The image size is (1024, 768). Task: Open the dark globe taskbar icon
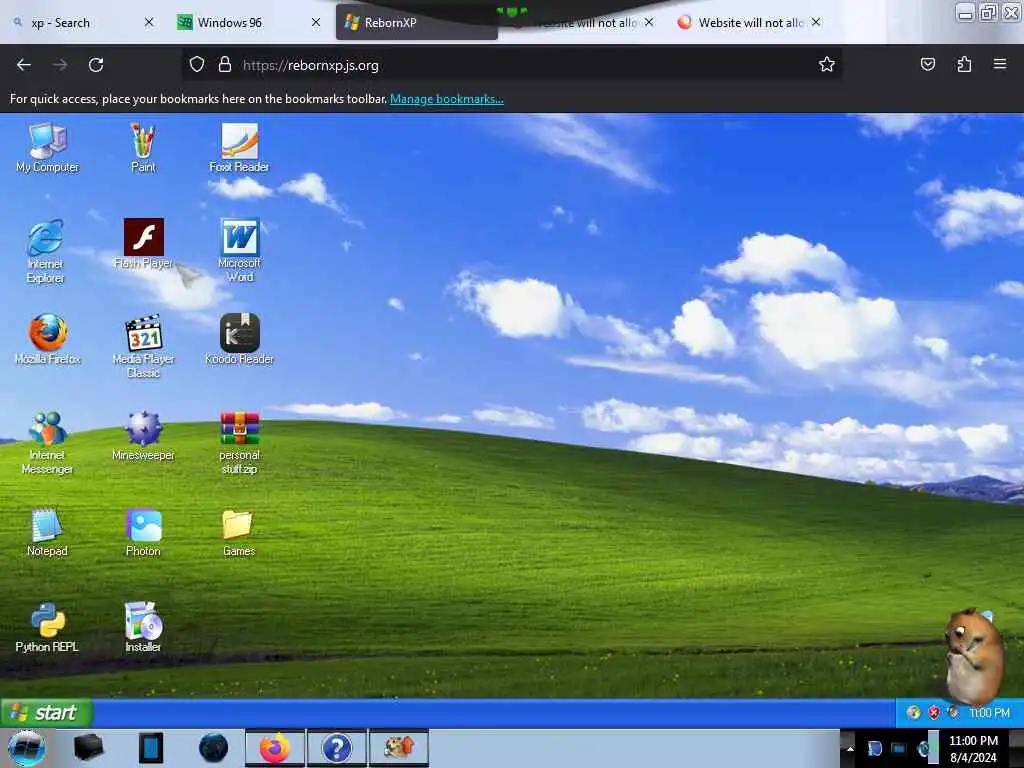coord(214,748)
